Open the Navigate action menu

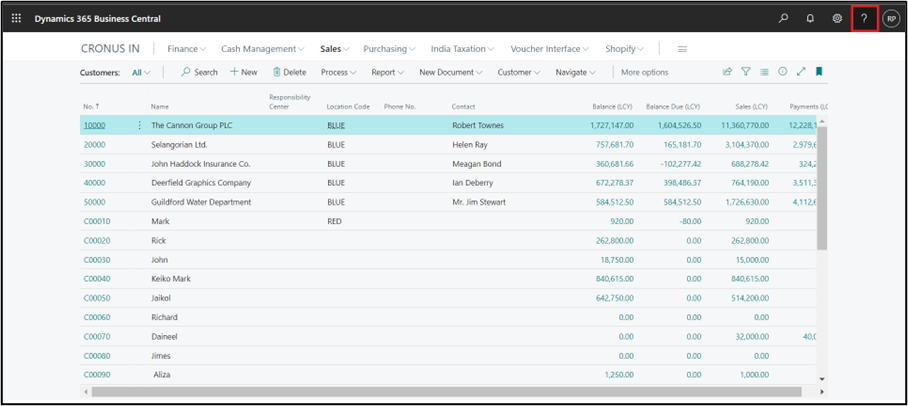tap(576, 72)
